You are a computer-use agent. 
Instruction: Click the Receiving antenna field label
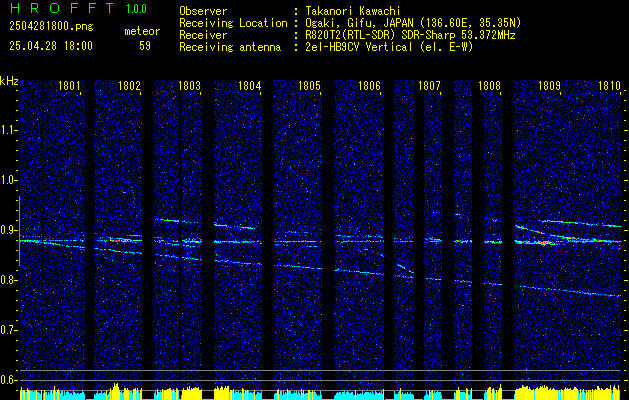(x=230, y=47)
